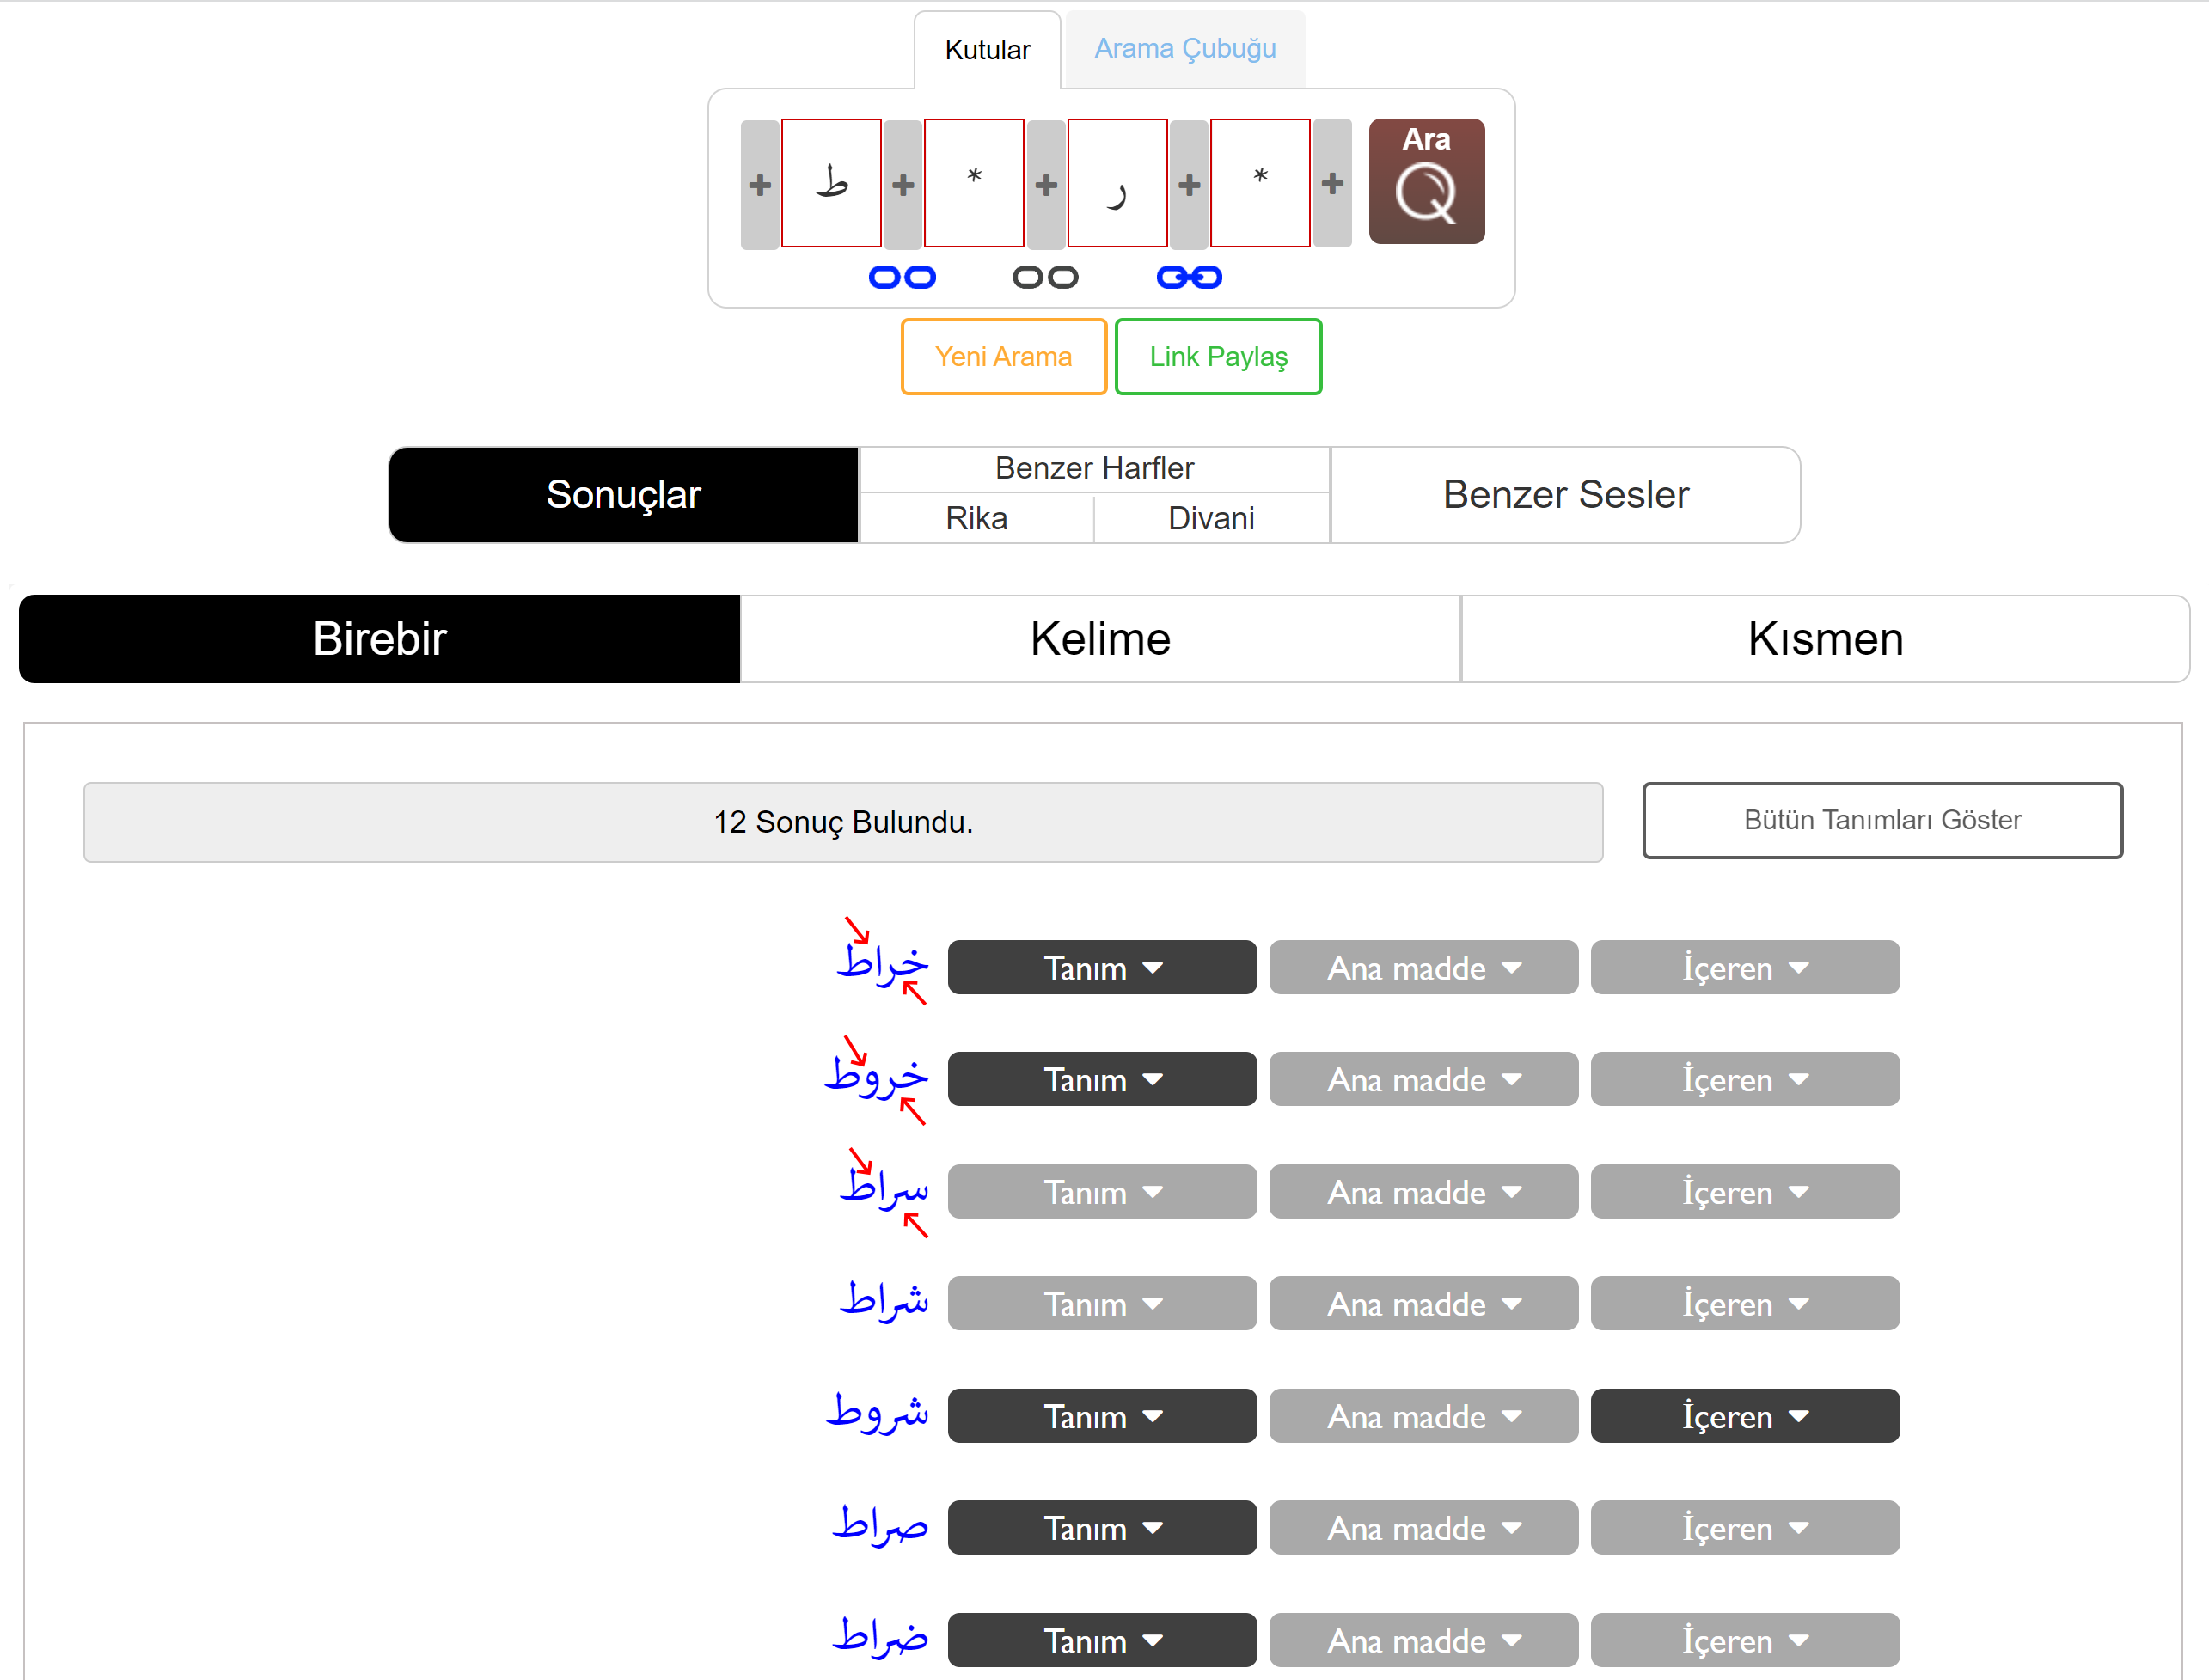
Task: Open the Benzer Sesler tab
Action: tap(1564, 494)
